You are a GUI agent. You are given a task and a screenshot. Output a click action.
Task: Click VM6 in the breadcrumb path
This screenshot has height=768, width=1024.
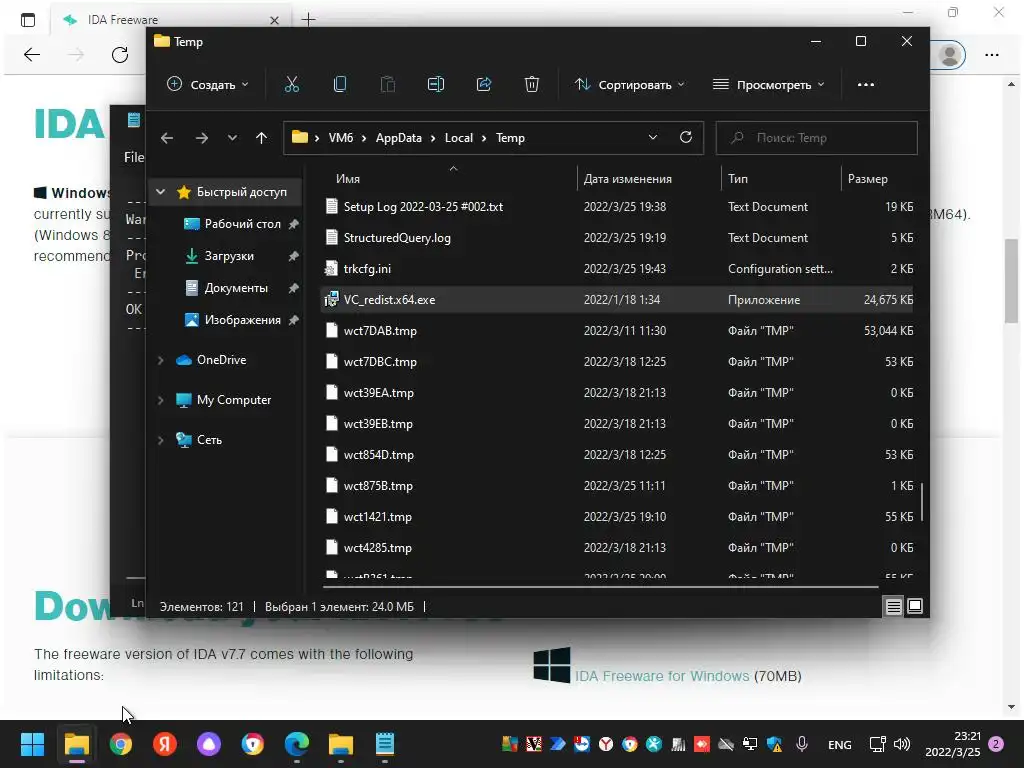341,138
